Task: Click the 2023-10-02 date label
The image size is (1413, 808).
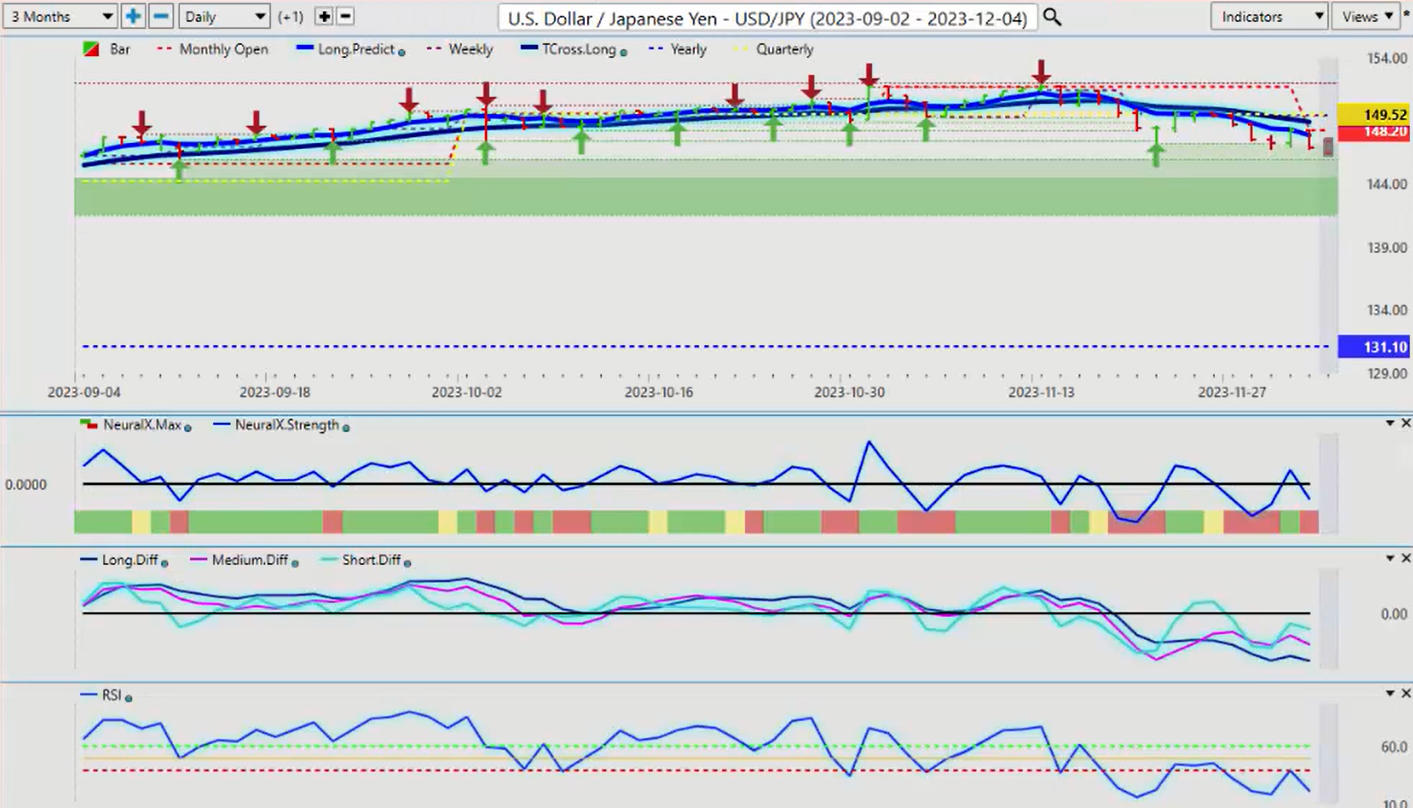Action: pyautogui.click(x=467, y=393)
